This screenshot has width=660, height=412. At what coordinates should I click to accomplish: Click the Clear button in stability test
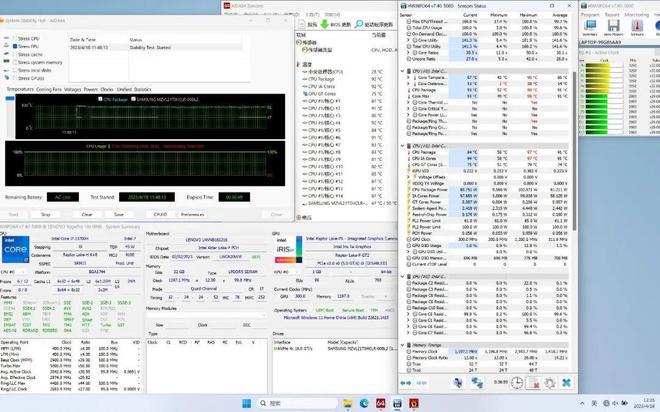click(x=87, y=214)
